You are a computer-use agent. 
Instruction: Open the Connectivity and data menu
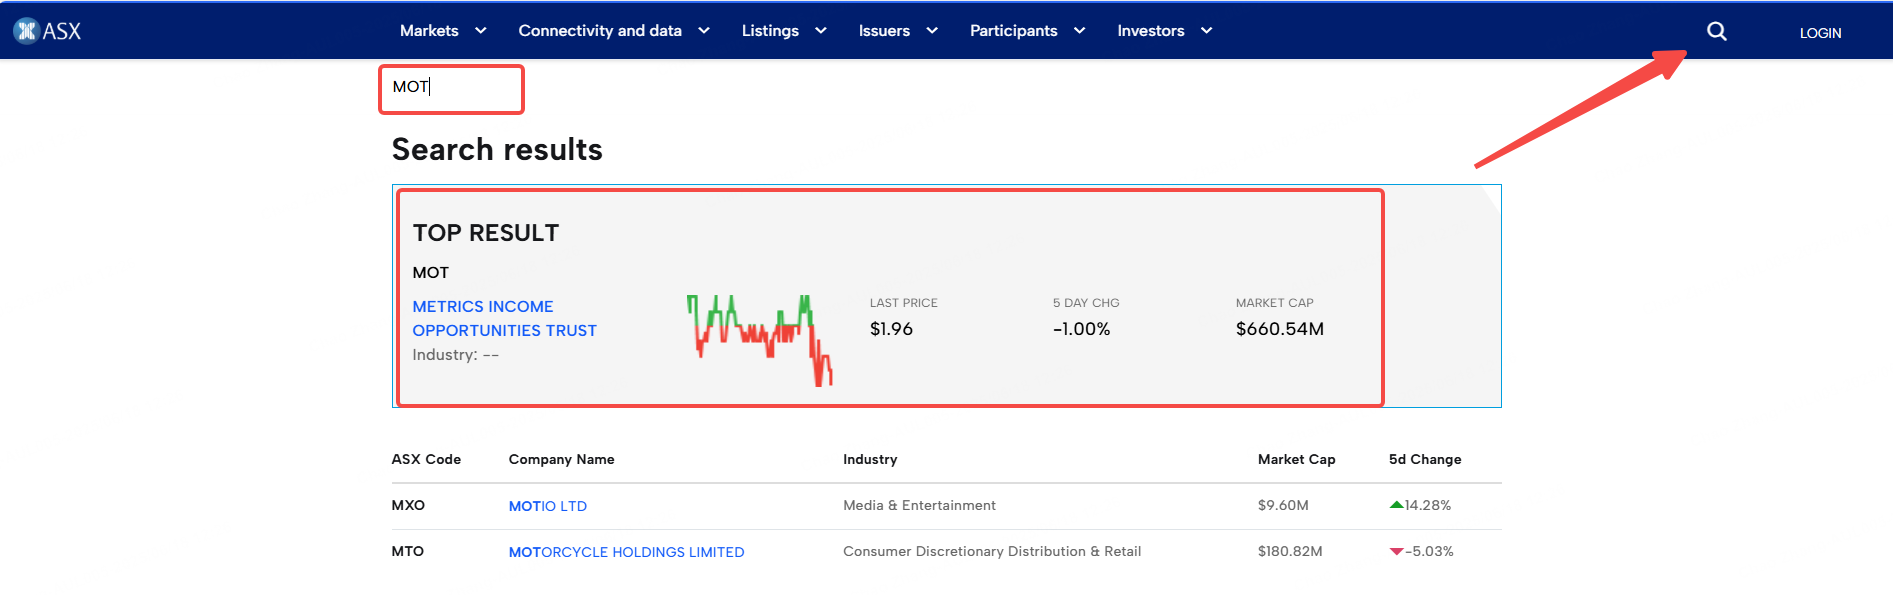pyautogui.click(x=600, y=31)
